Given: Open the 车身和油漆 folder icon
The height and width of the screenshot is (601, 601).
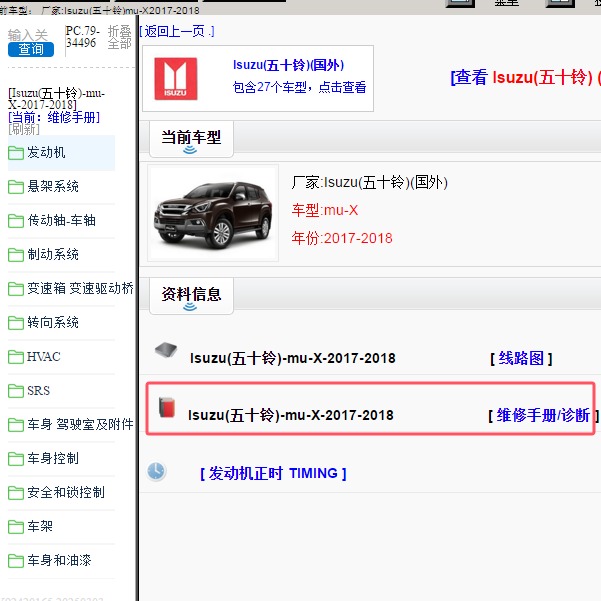Looking at the screenshot, I should point(16,561).
